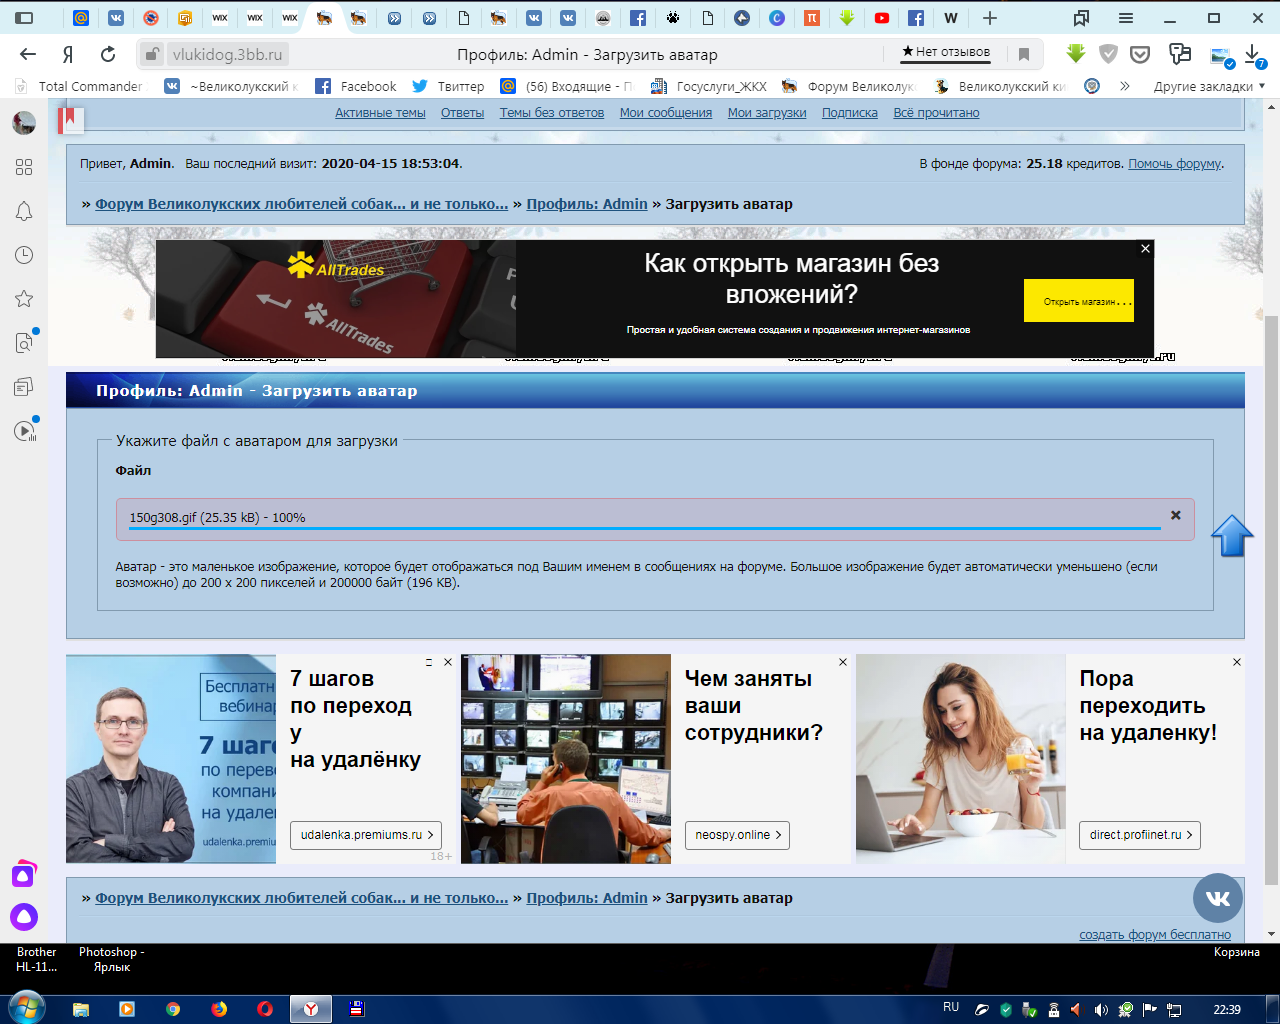1280x1024 pixels.
Task: Open the Ответы forum link
Action: point(463,113)
